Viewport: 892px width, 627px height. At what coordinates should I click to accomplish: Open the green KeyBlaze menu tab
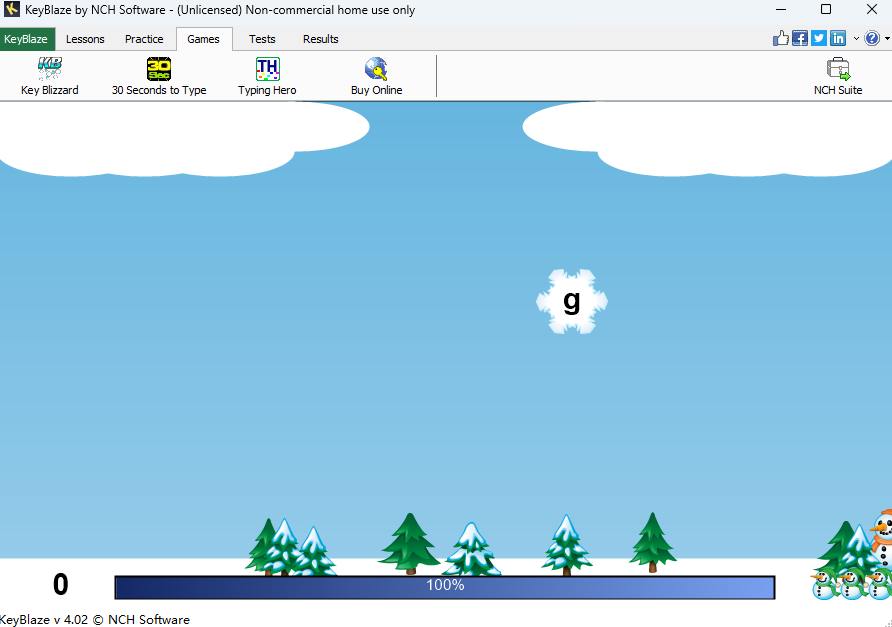[x=27, y=39]
